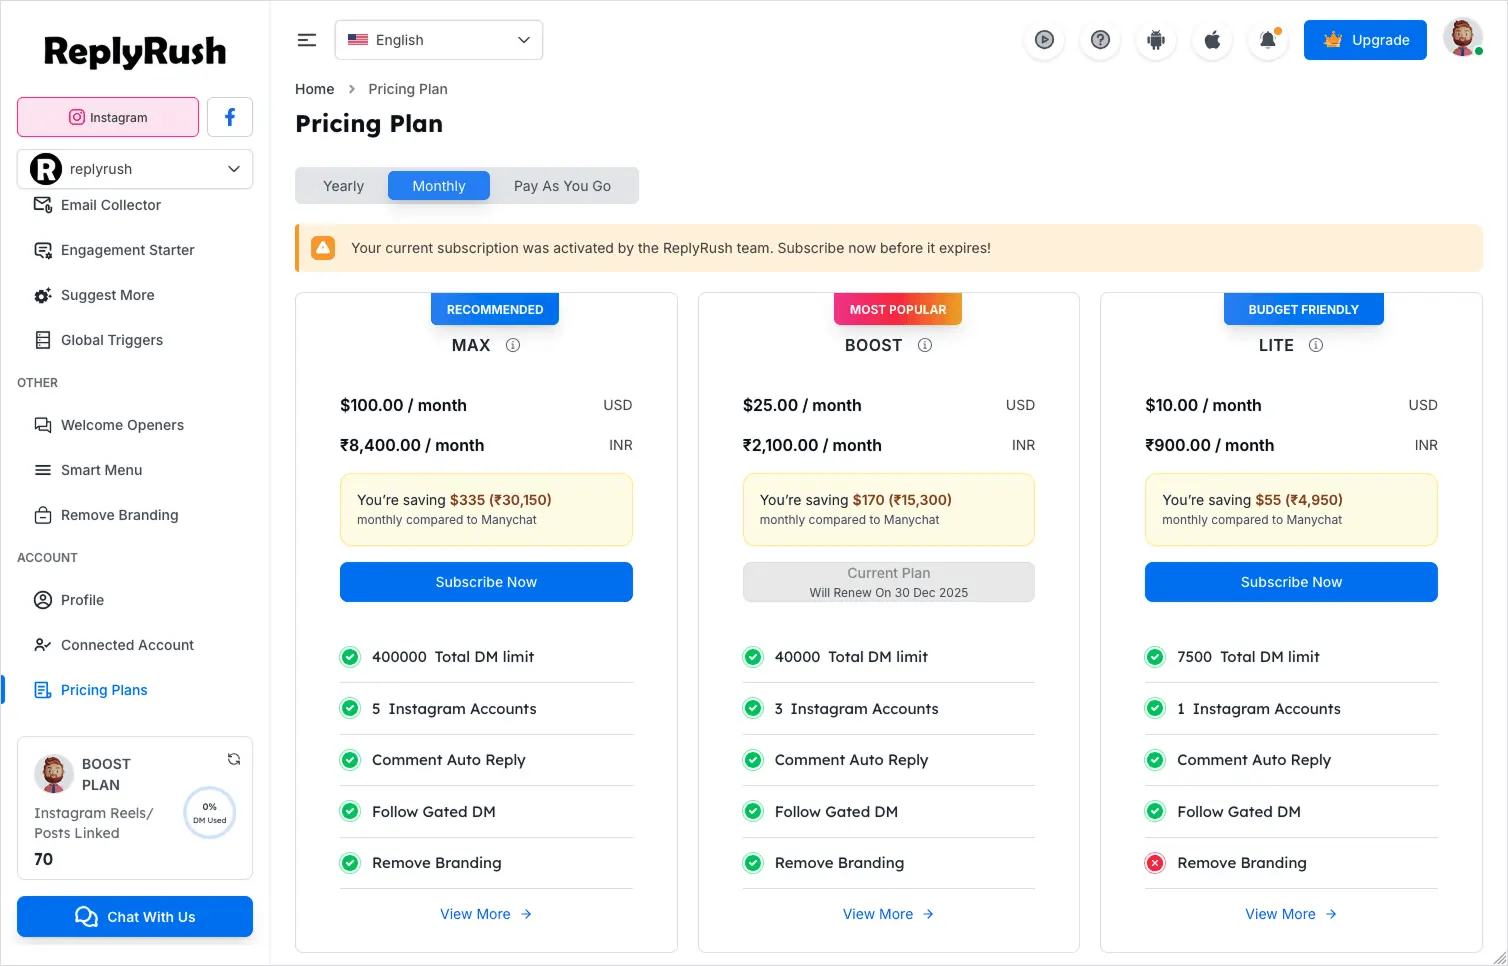Click the Suggest More gear icon
1508x966 pixels.
point(43,295)
